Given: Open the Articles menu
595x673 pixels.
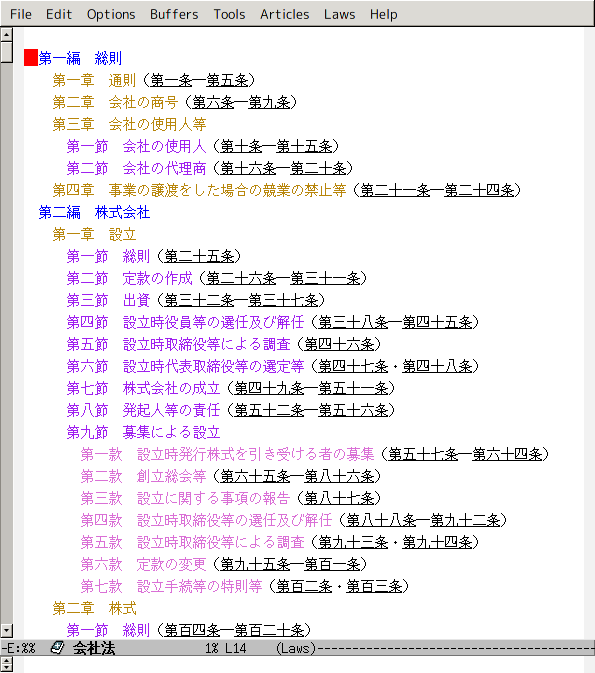Looking at the screenshot, I should point(285,14).
